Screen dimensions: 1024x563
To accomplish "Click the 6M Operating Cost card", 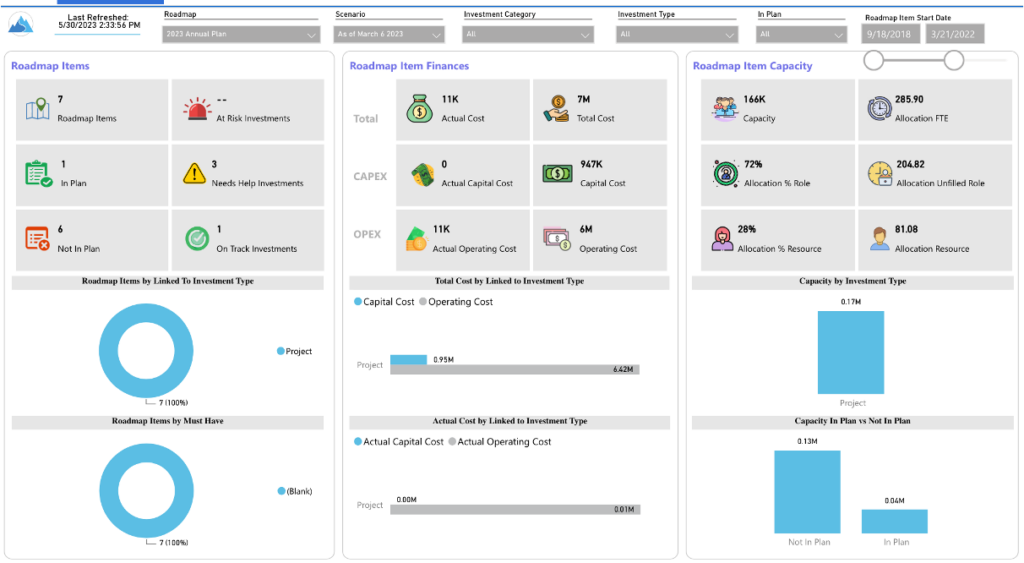I will (x=600, y=240).
